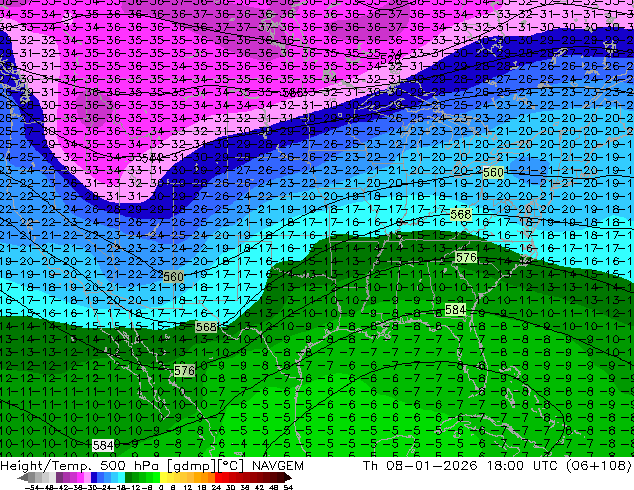Screen dimensions: 634x490
Task: Click the date '08-01-2026' in the footer
Action: [x=432, y=465]
